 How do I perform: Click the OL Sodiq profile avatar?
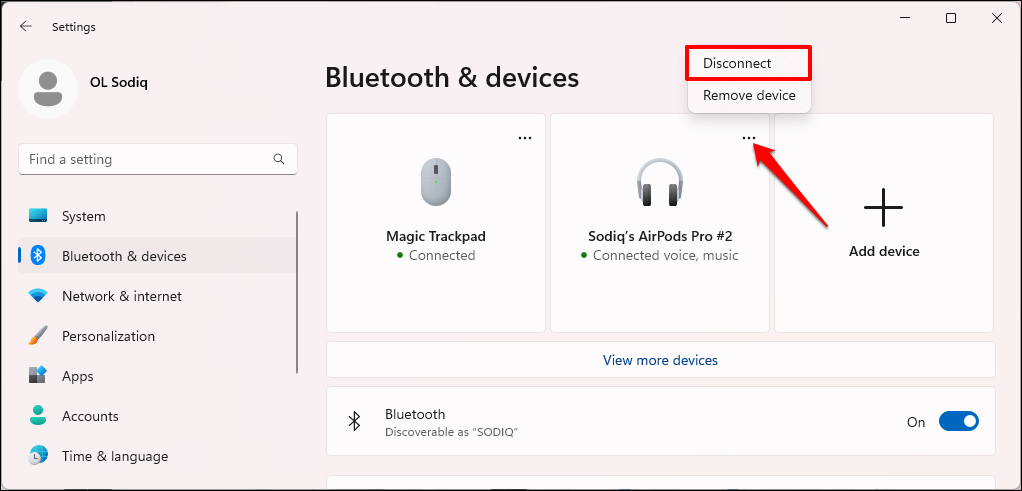[x=47, y=88]
